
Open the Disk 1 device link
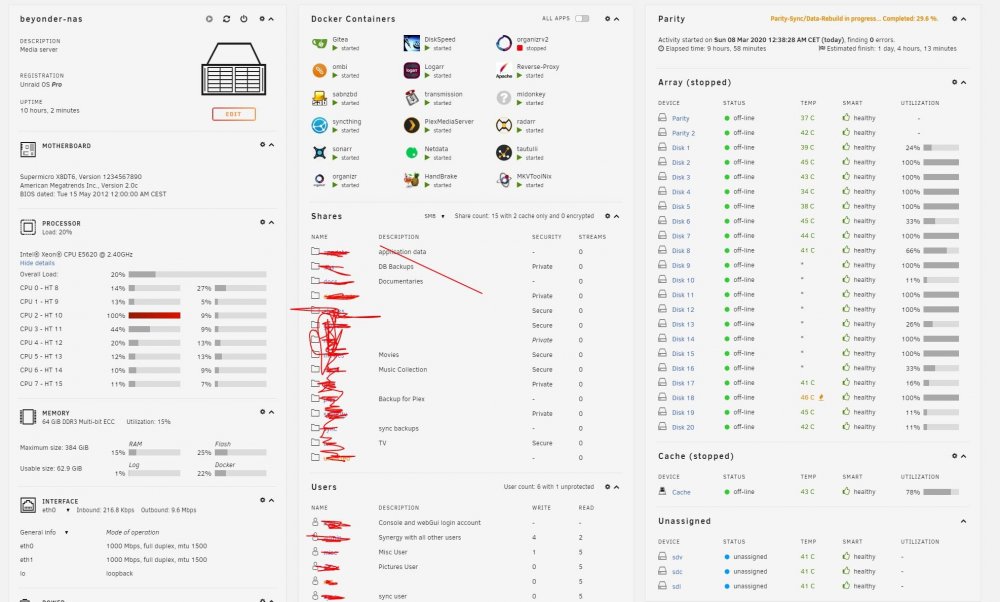click(x=680, y=148)
